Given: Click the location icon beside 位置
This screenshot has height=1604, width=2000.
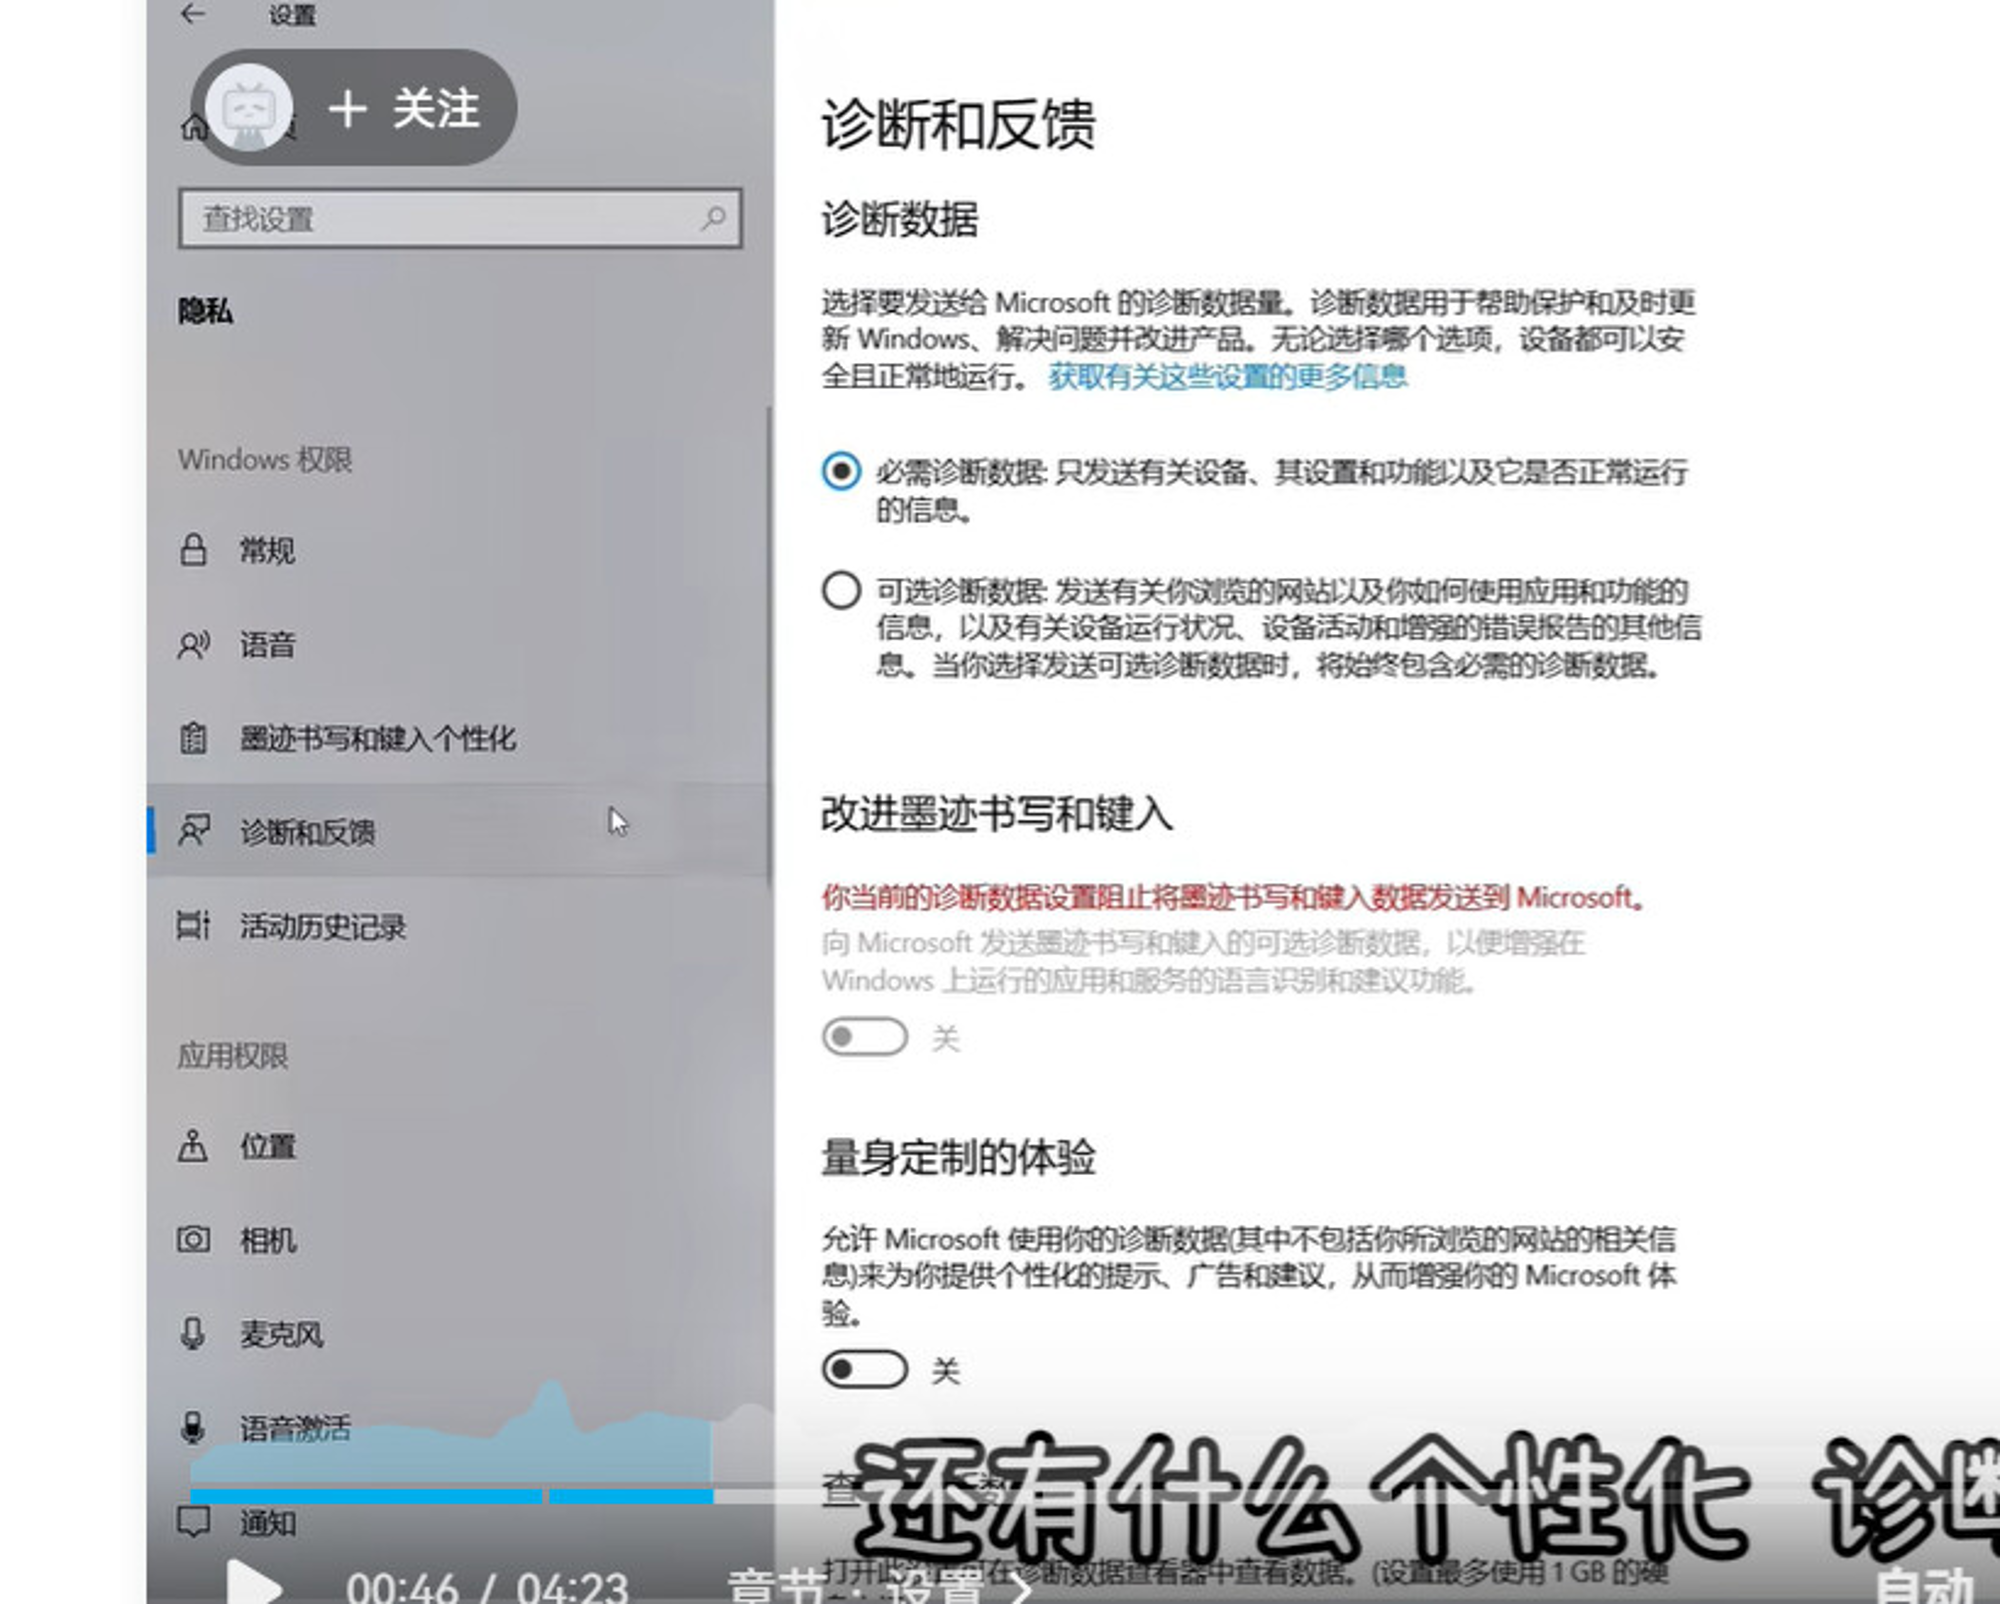Looking at the screenshot, I should pos(193,1145).
